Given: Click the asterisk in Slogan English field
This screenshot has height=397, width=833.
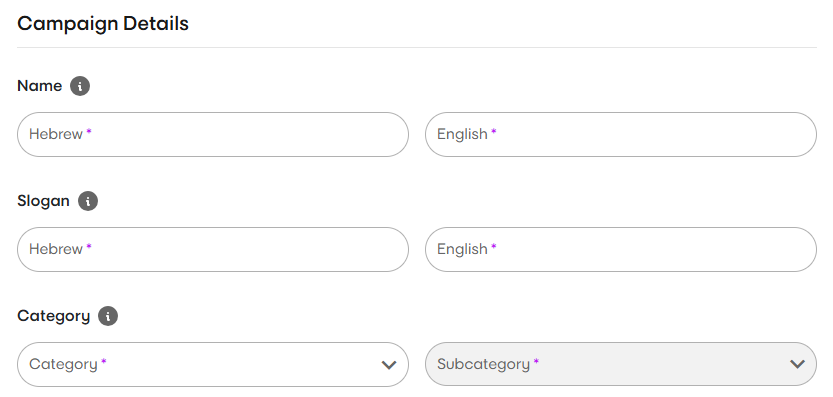Looking at the screenshot, I should coord(494,247).
